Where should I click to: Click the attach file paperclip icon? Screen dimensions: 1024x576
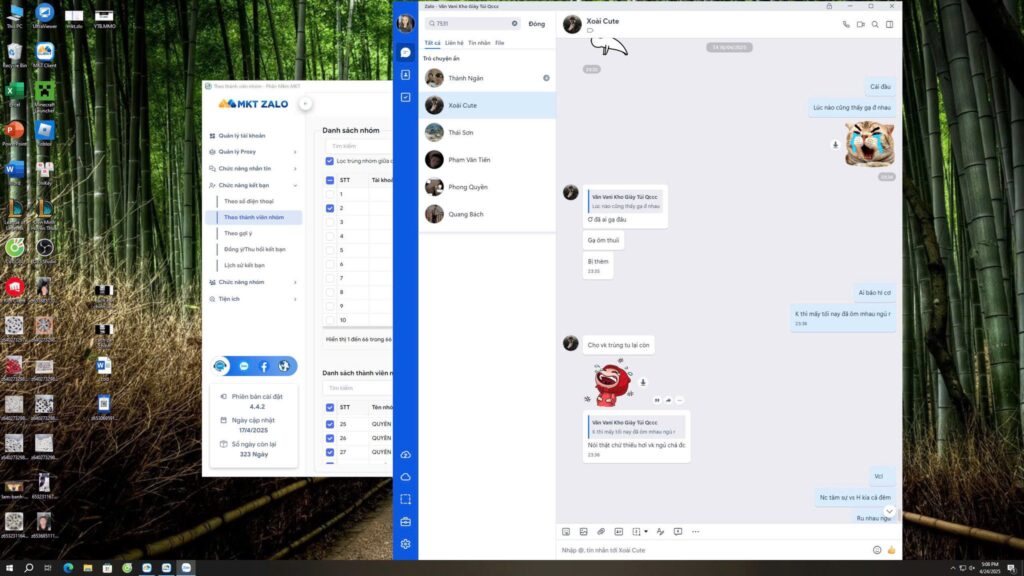pos(601,531)
